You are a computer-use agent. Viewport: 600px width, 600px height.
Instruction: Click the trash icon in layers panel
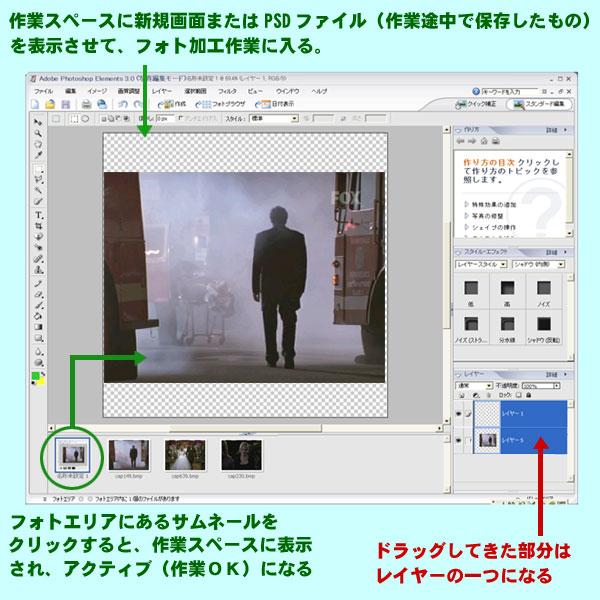489,395
